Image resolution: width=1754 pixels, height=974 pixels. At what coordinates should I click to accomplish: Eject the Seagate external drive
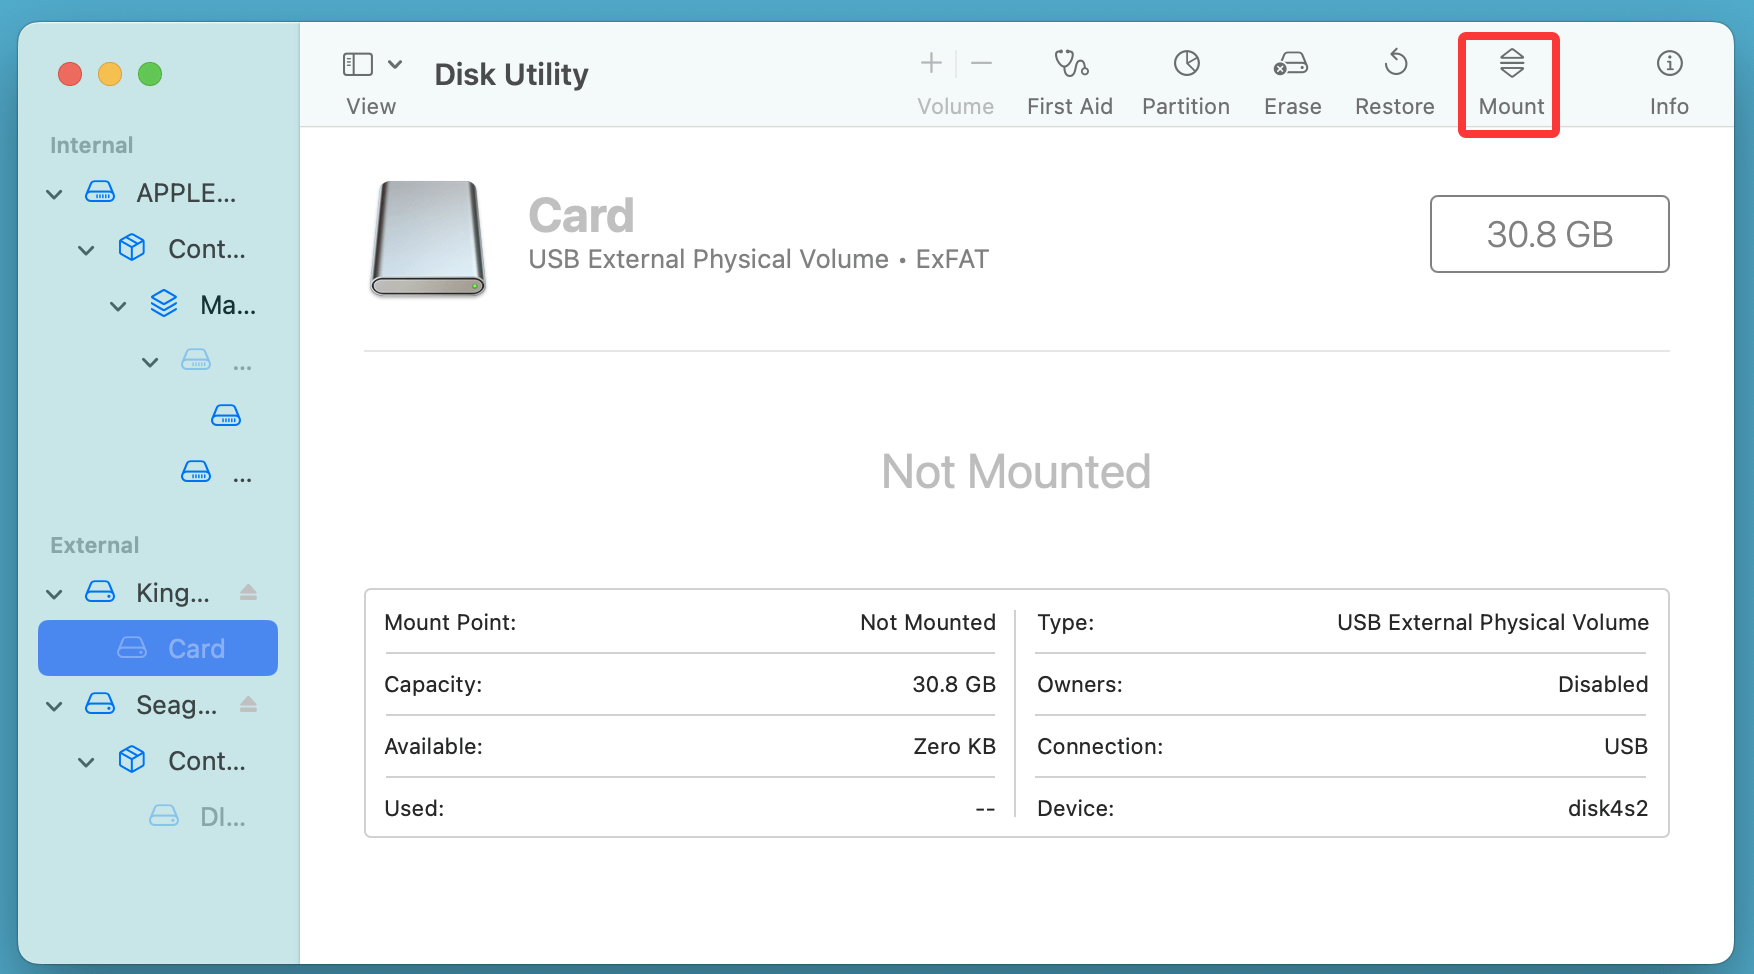coord(249,705)
